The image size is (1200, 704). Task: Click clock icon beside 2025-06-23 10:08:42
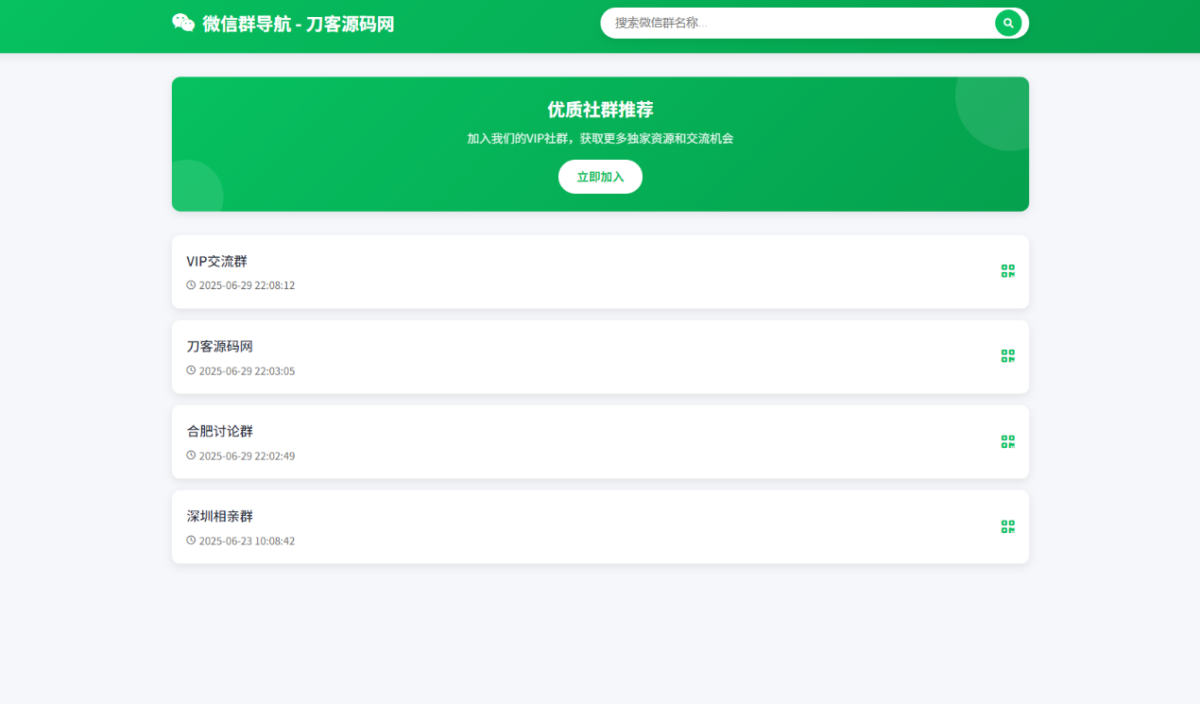pyautogui.click(x=191, y=540)
